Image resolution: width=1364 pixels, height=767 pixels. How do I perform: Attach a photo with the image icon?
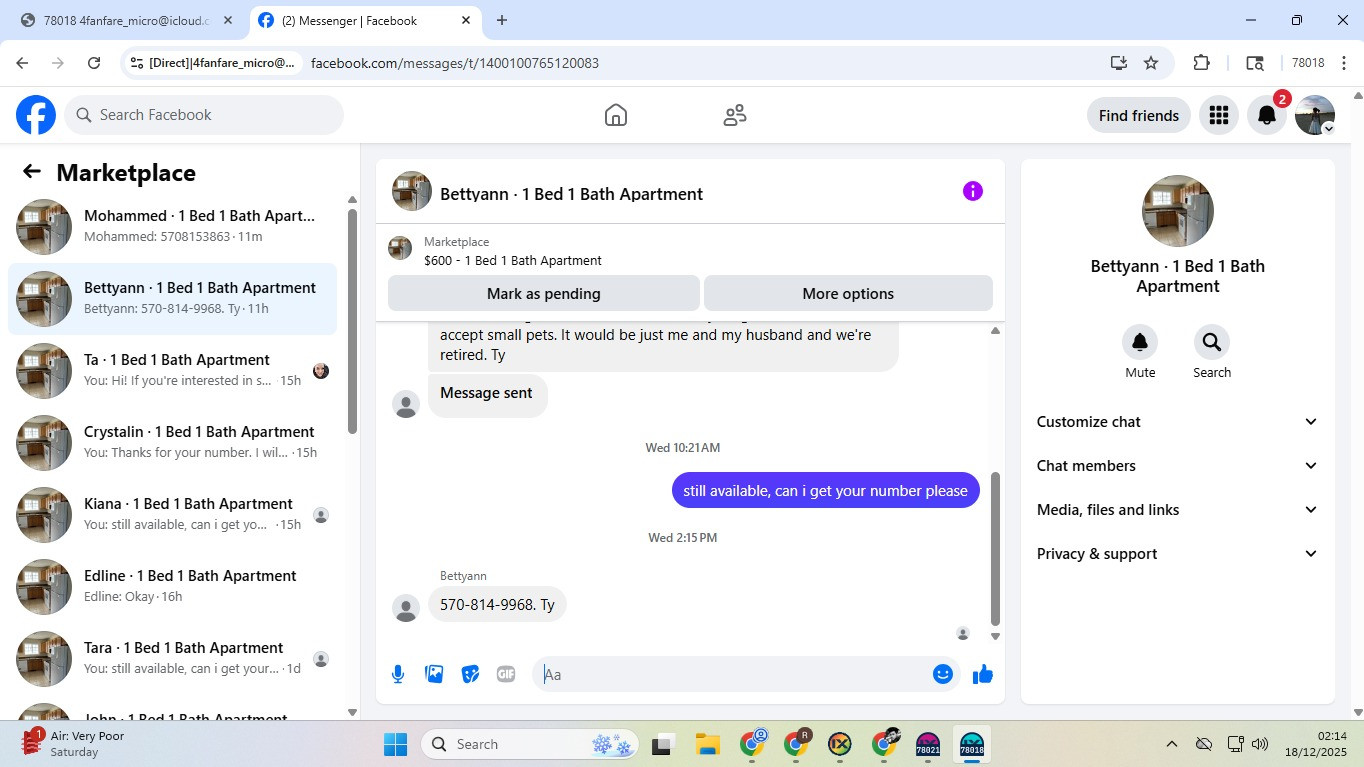(x=434, y=674)
